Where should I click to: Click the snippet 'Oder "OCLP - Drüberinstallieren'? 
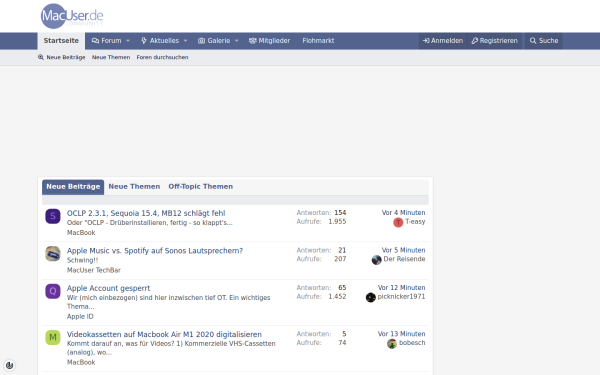(150, 223)
